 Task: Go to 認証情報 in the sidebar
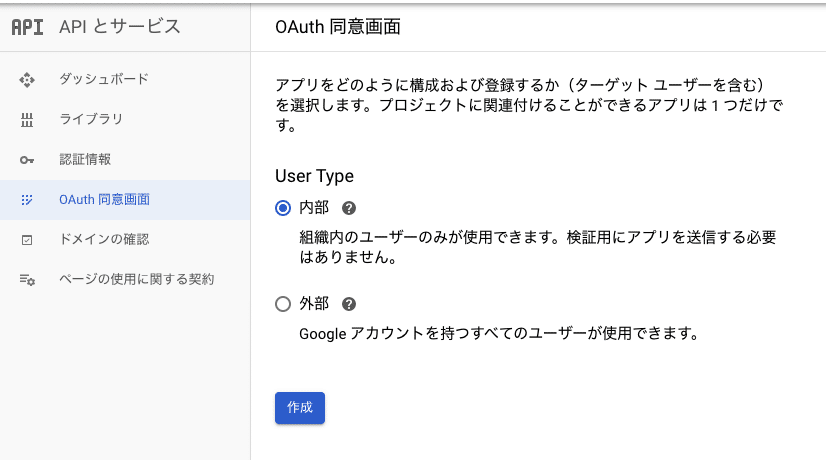click(85, 159)
